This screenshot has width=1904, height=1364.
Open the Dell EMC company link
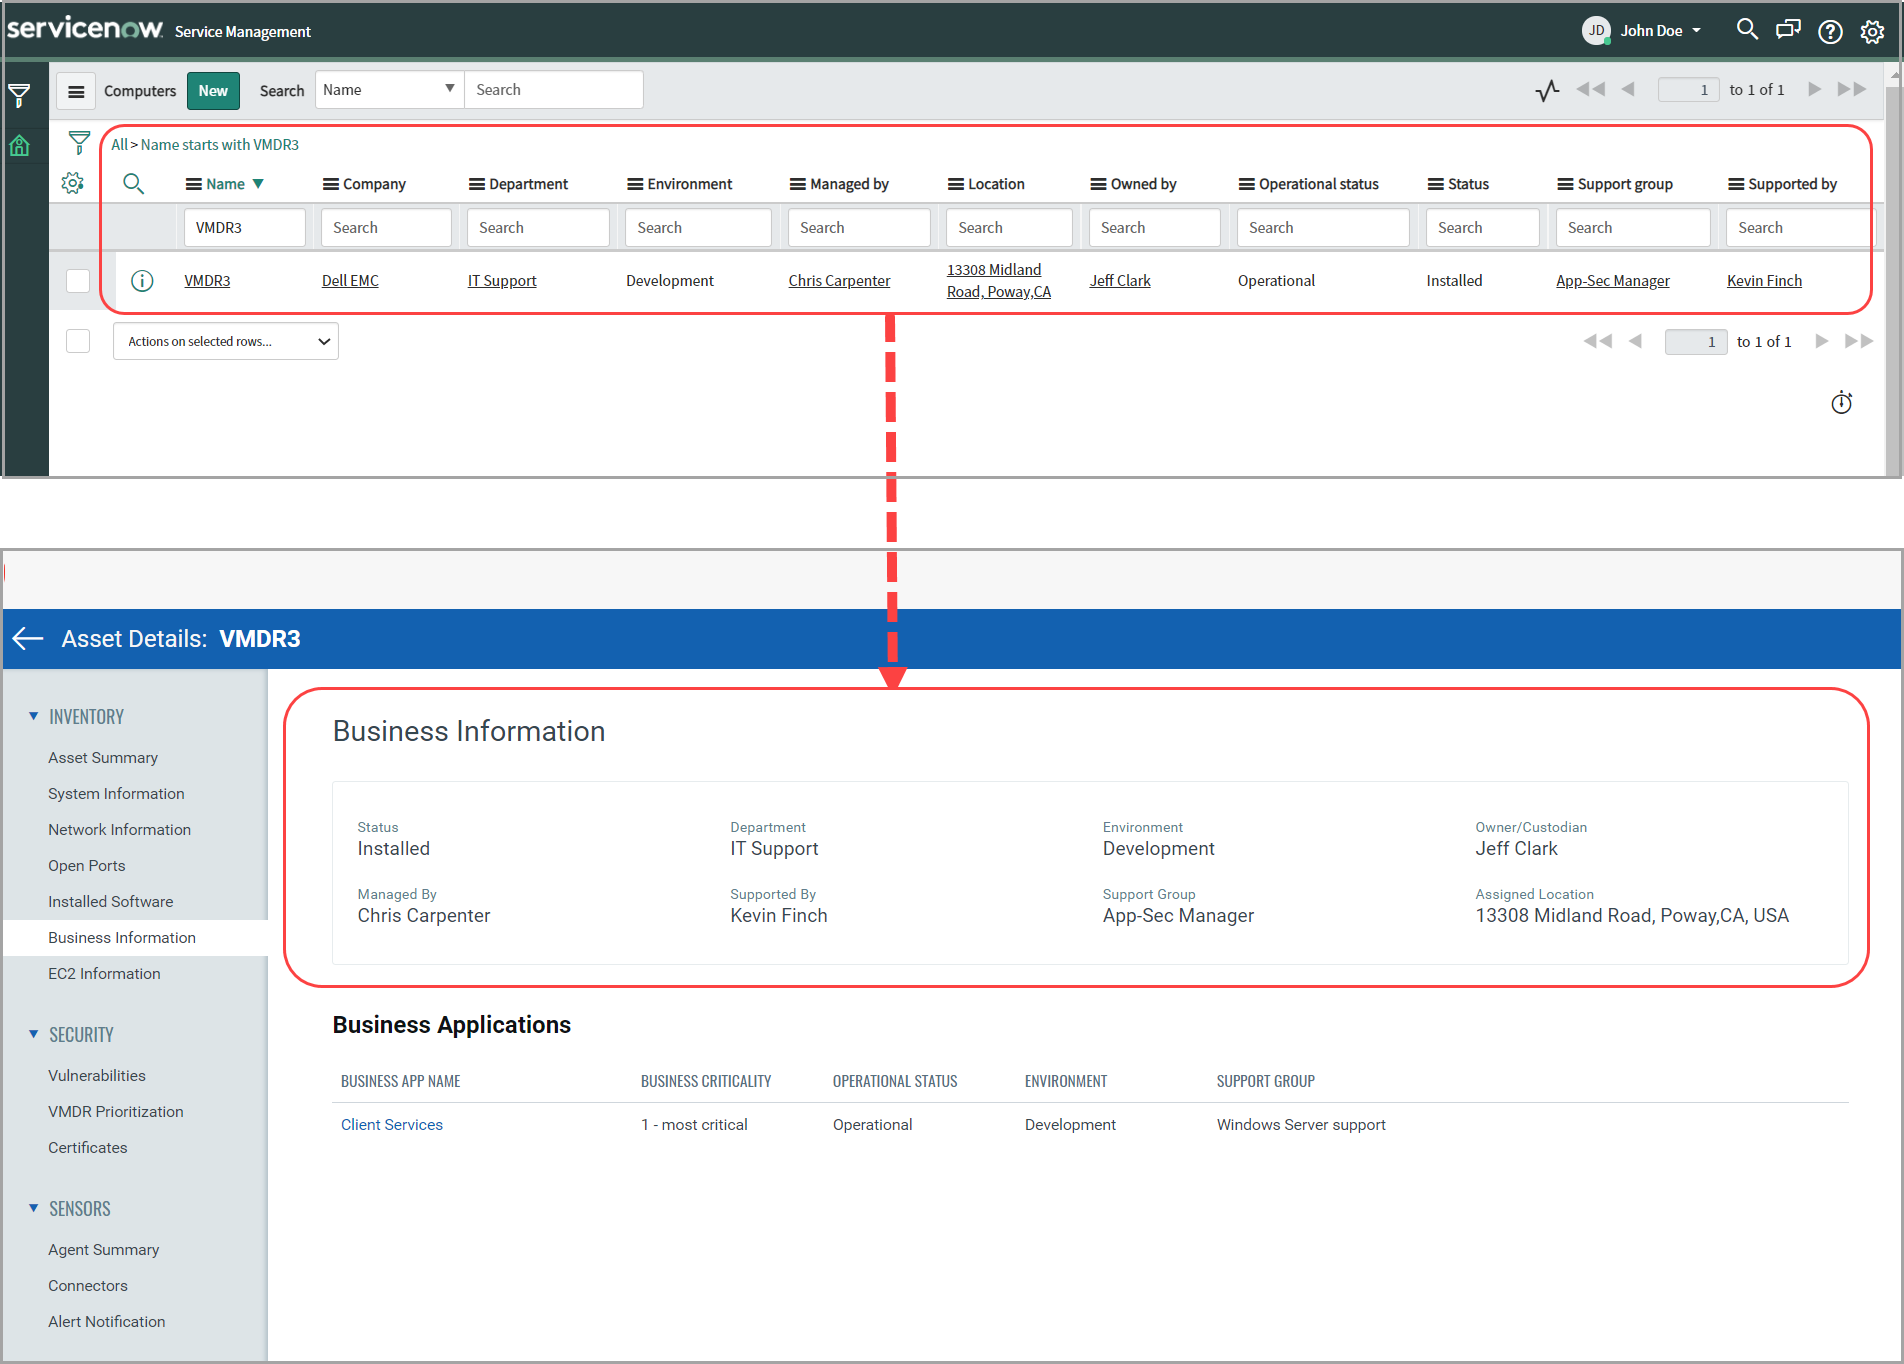point(350,281)
